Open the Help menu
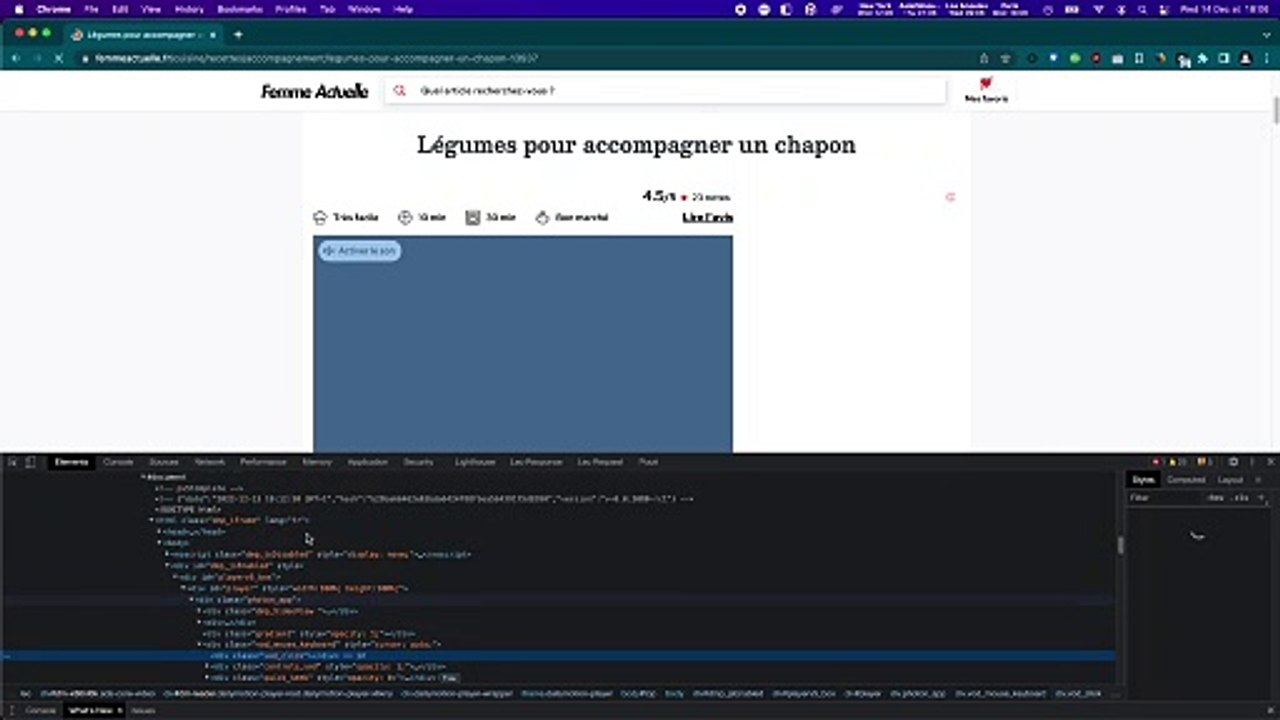The height and width of the screenshot is (720, 1280). click(x=403, y=9)
